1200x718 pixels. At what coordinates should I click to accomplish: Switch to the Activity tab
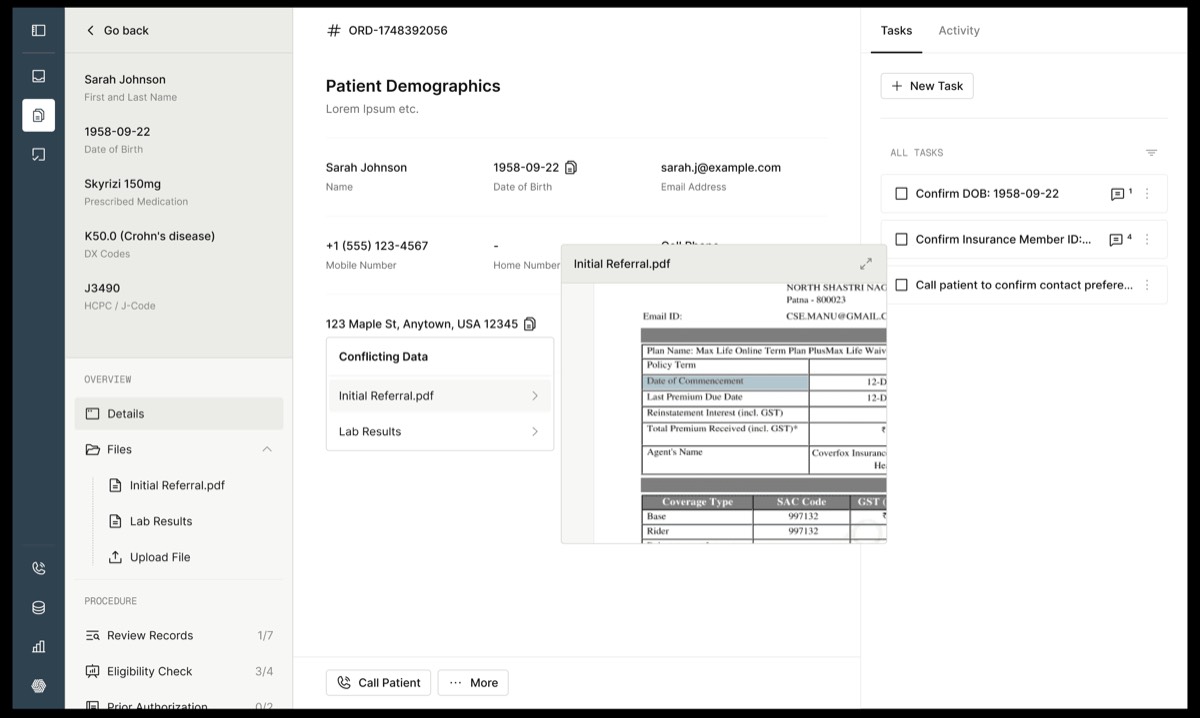click(959, 30)
